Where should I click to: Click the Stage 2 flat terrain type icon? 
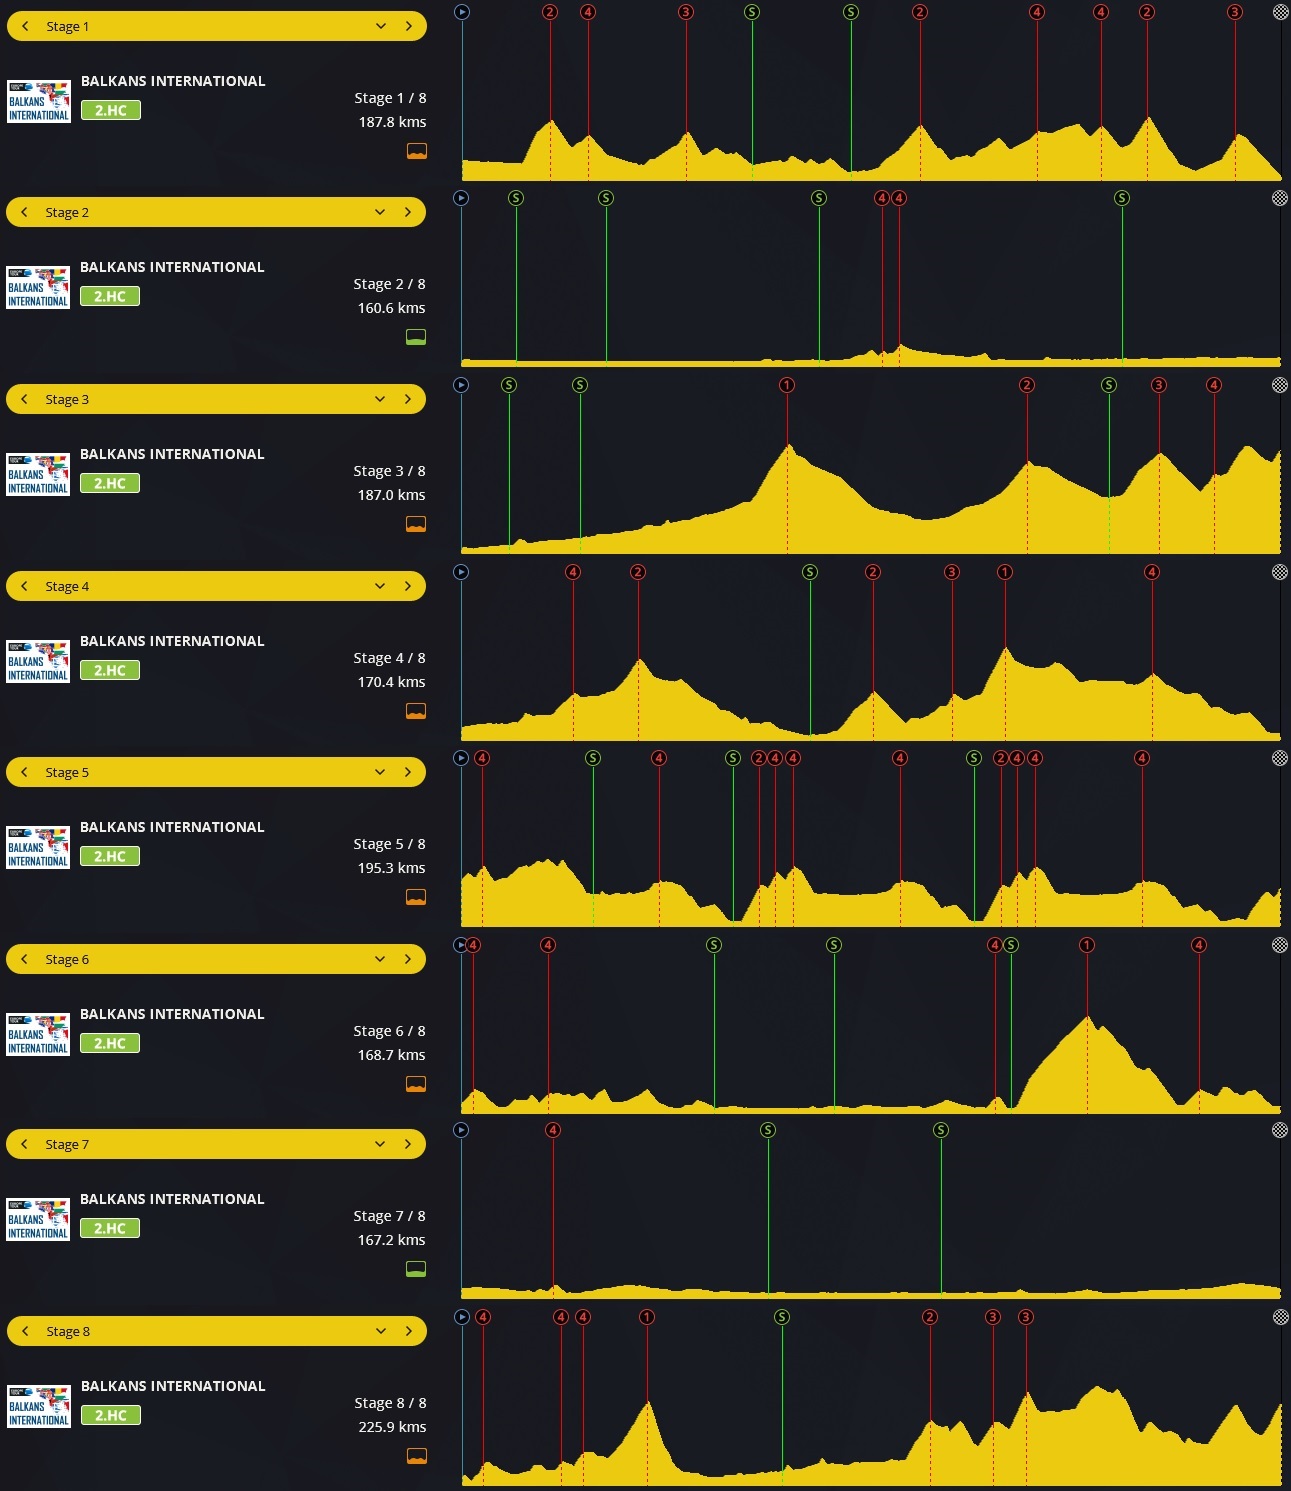click(416, 337)
